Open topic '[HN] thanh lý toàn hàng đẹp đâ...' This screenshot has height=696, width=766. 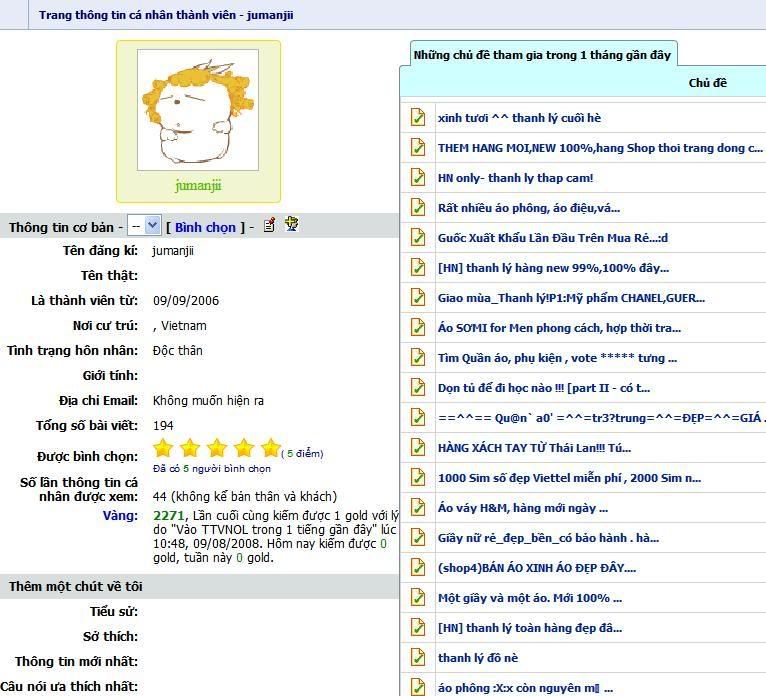[x=530, y=628]
